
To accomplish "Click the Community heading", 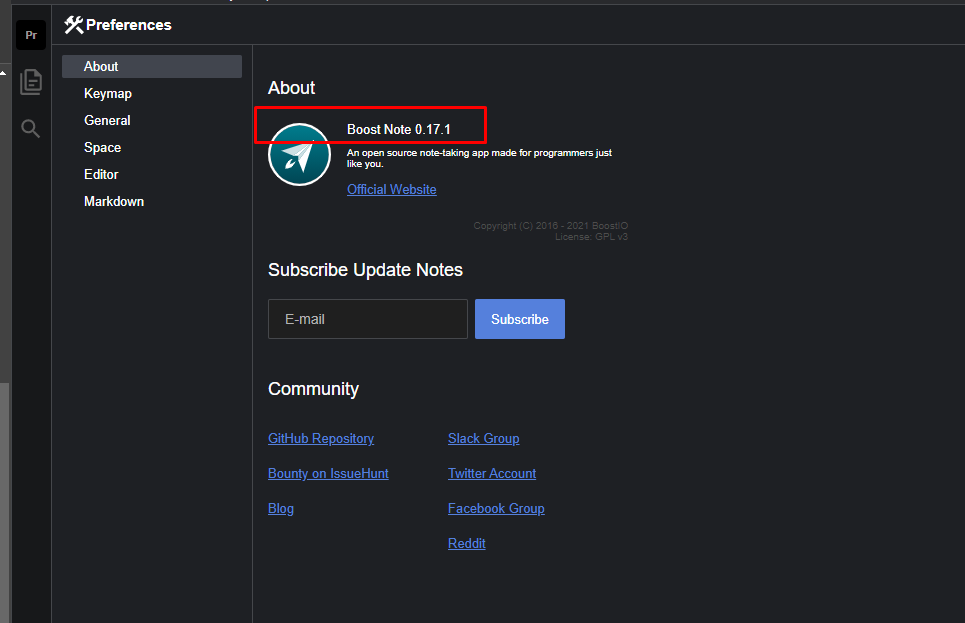I will point(313,389).
